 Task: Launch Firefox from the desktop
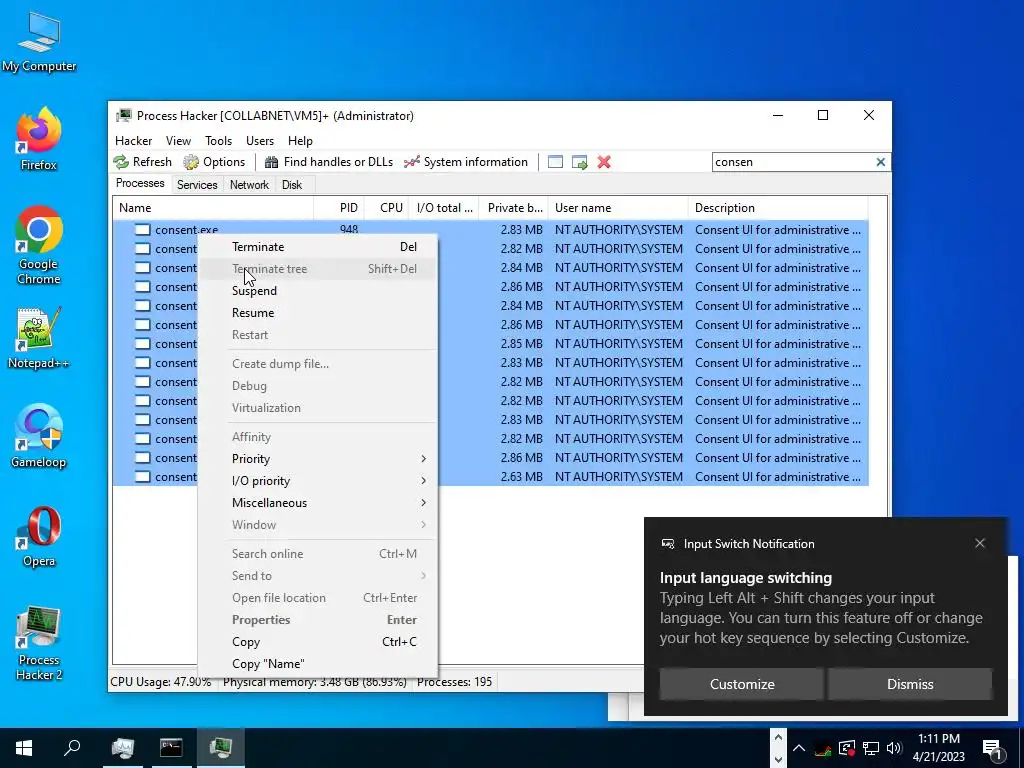(39, 139)
